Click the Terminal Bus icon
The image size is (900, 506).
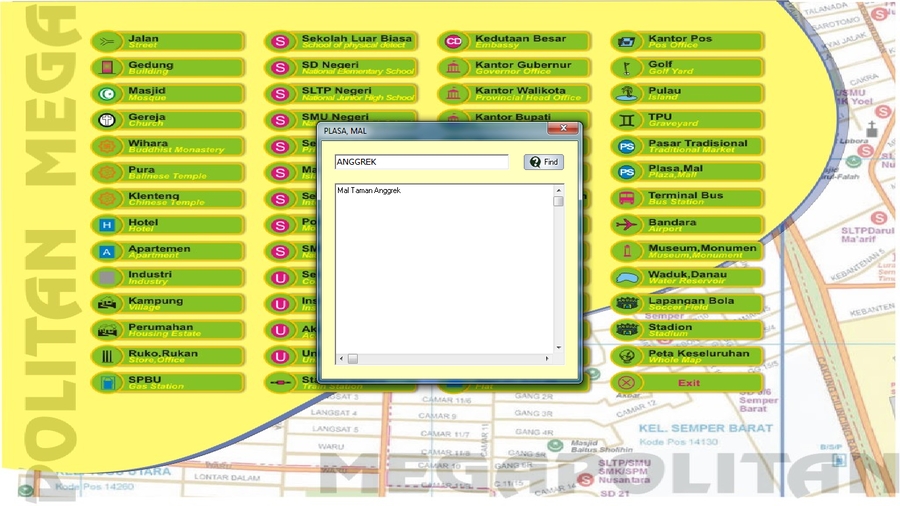pos(627,199)
